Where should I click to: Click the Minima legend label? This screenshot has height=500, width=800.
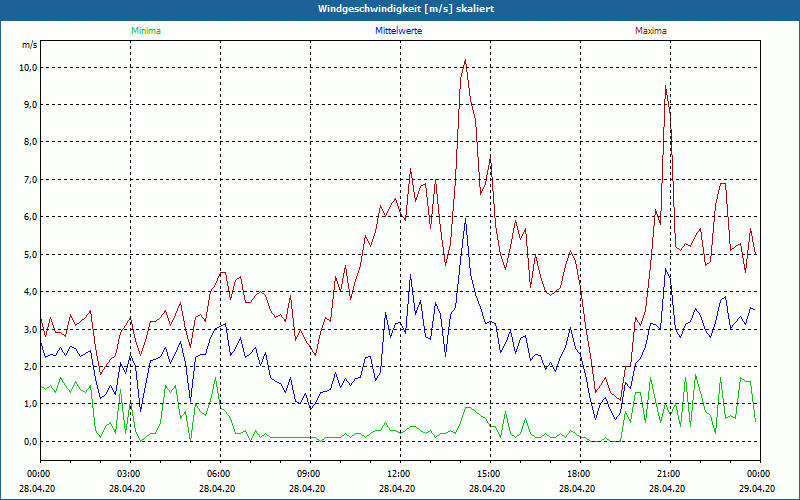(x=146, y=31)
